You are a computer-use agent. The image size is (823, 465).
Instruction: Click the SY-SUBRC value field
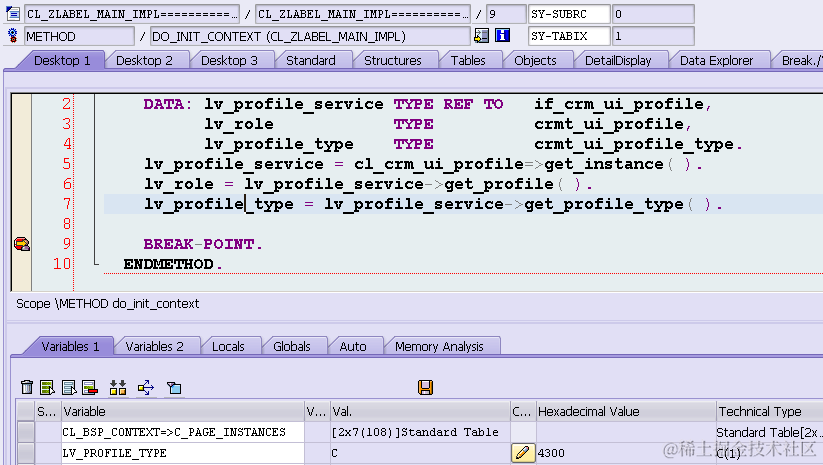[x=653, y=14]
